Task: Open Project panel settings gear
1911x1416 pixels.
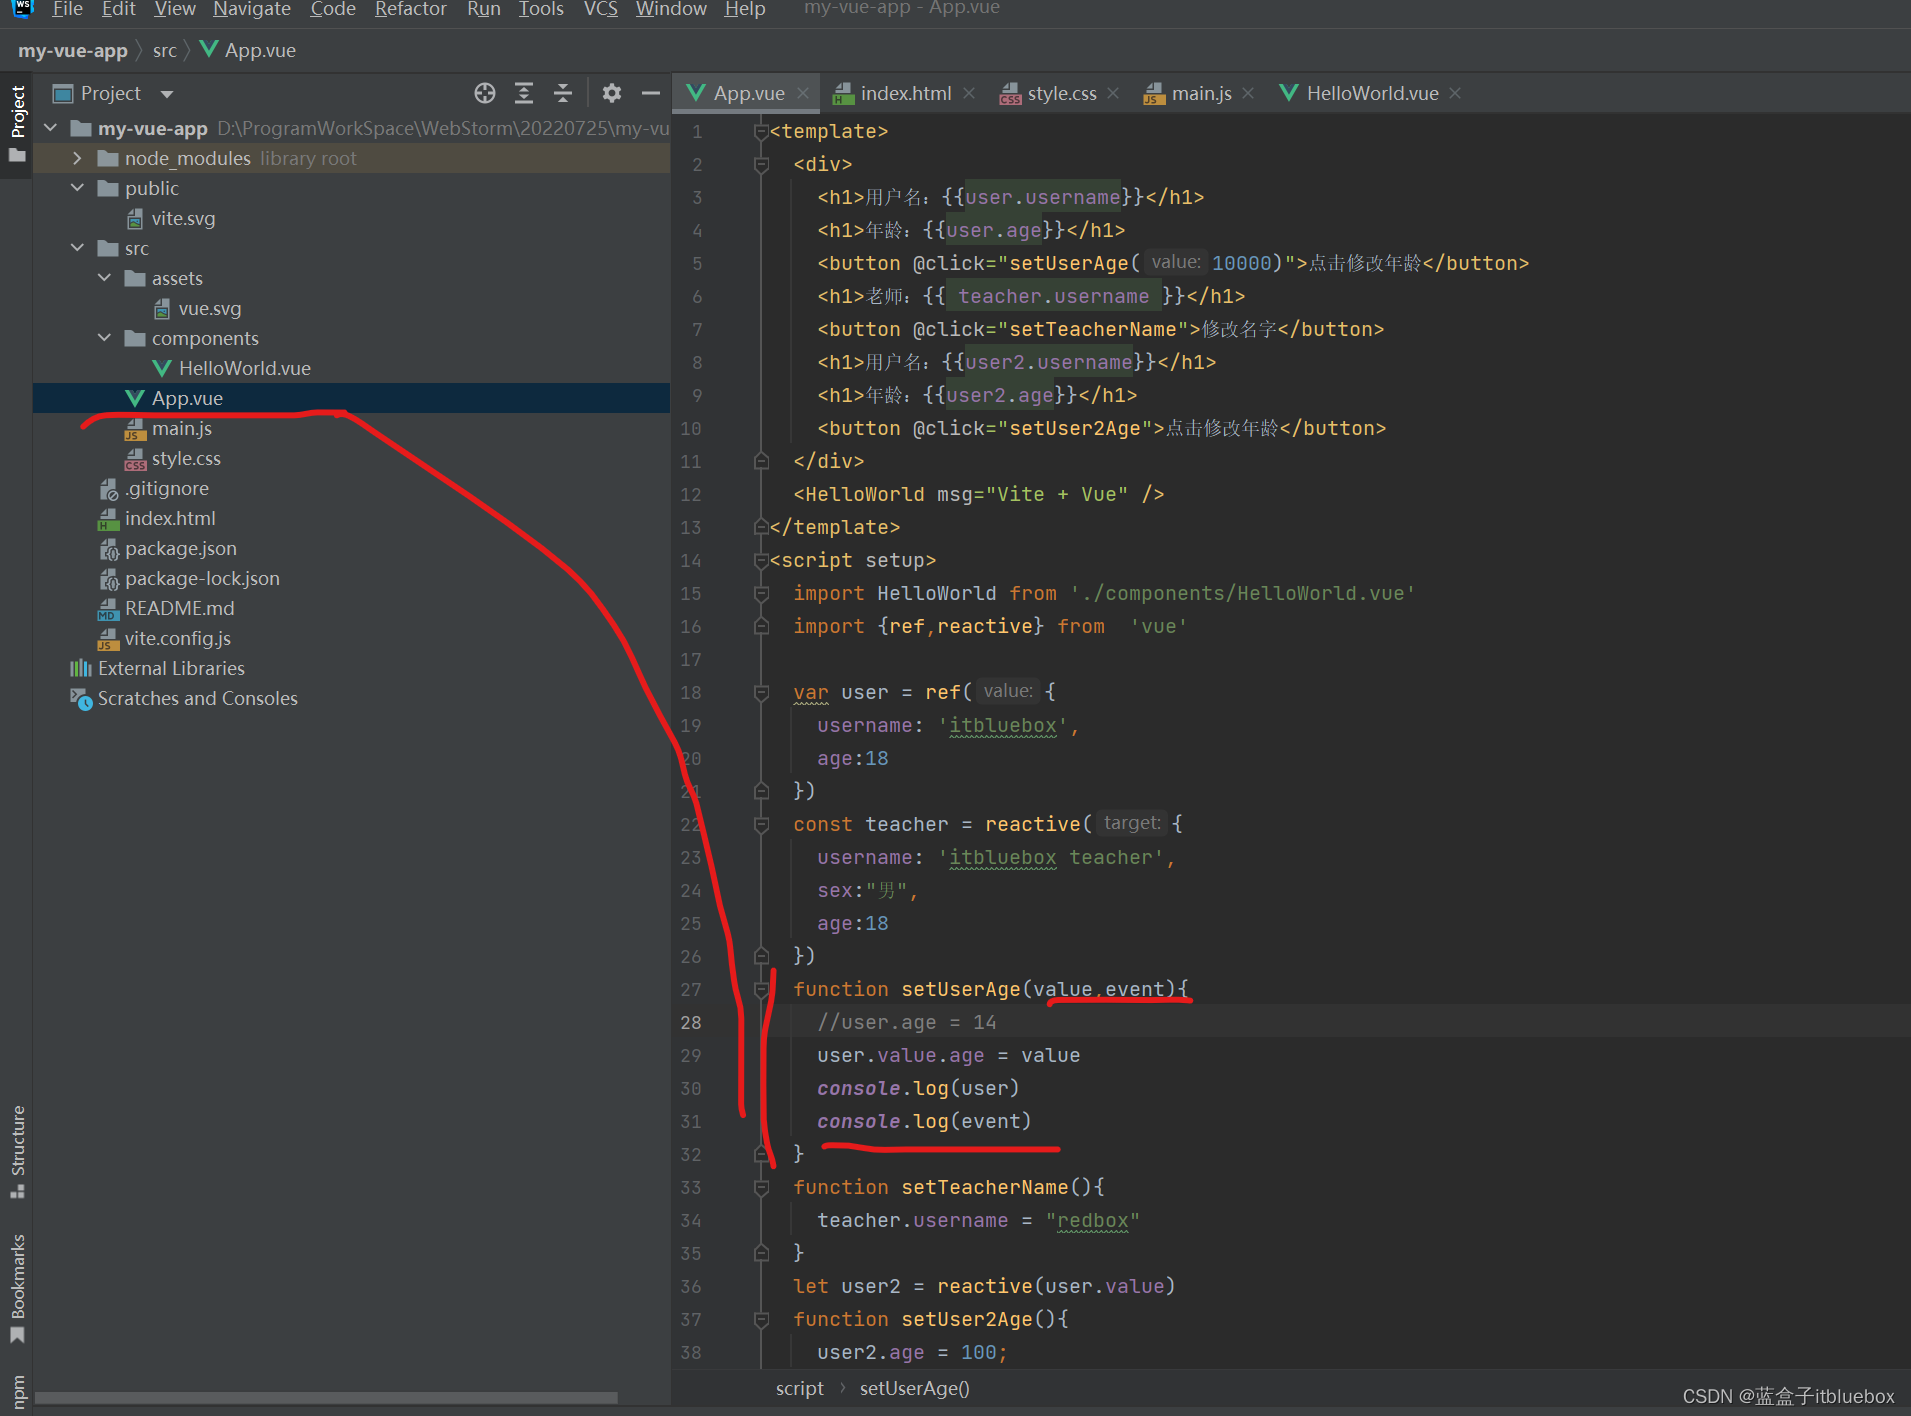Action: [612, 93]
